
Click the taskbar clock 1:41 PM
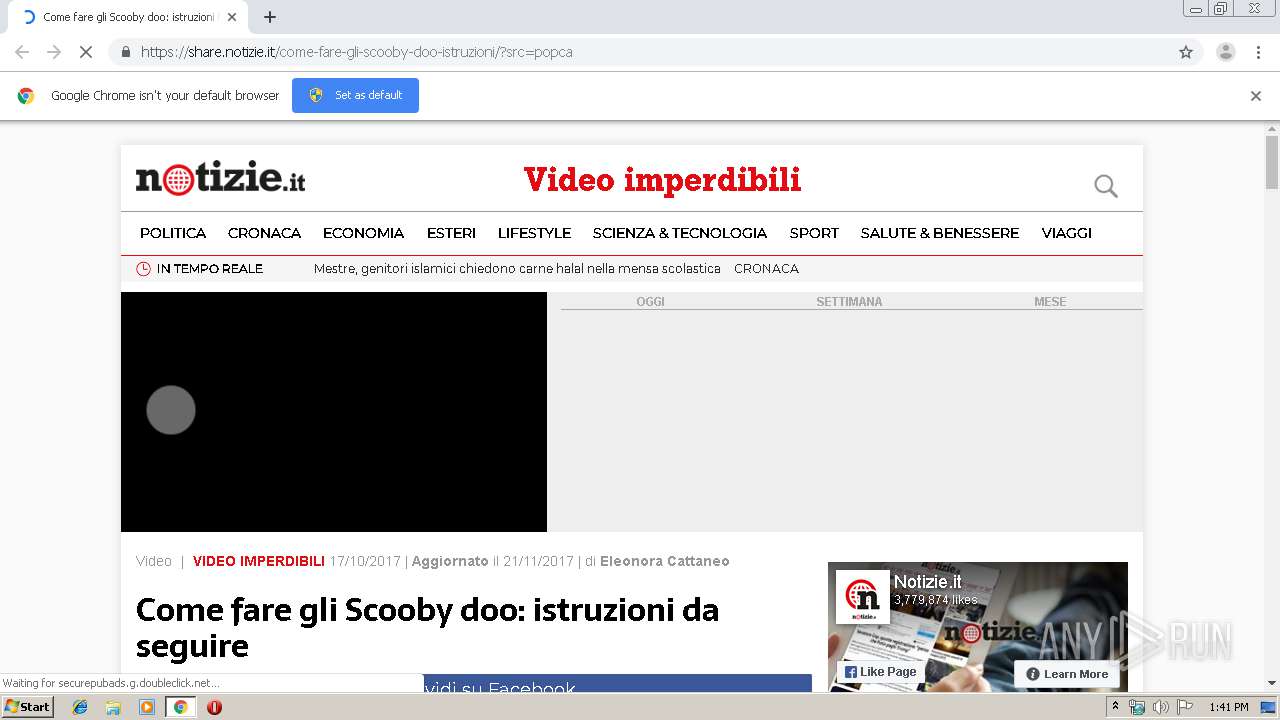(1229, 707)
